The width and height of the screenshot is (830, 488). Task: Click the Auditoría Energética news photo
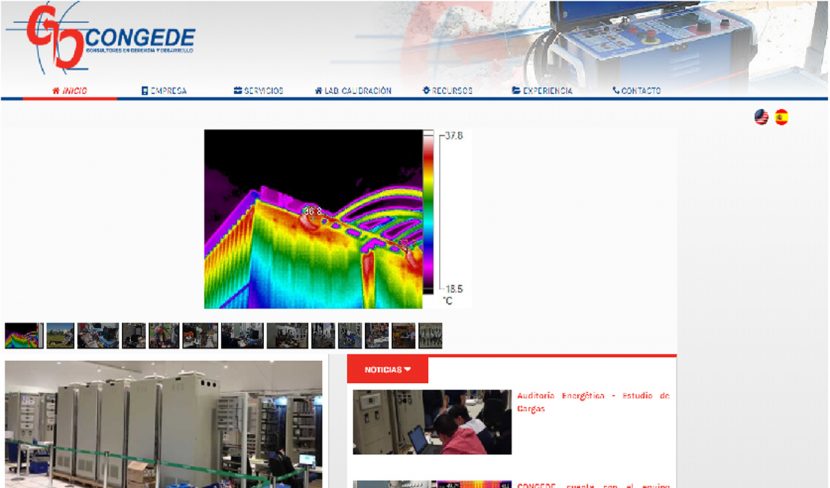[431, 422]
